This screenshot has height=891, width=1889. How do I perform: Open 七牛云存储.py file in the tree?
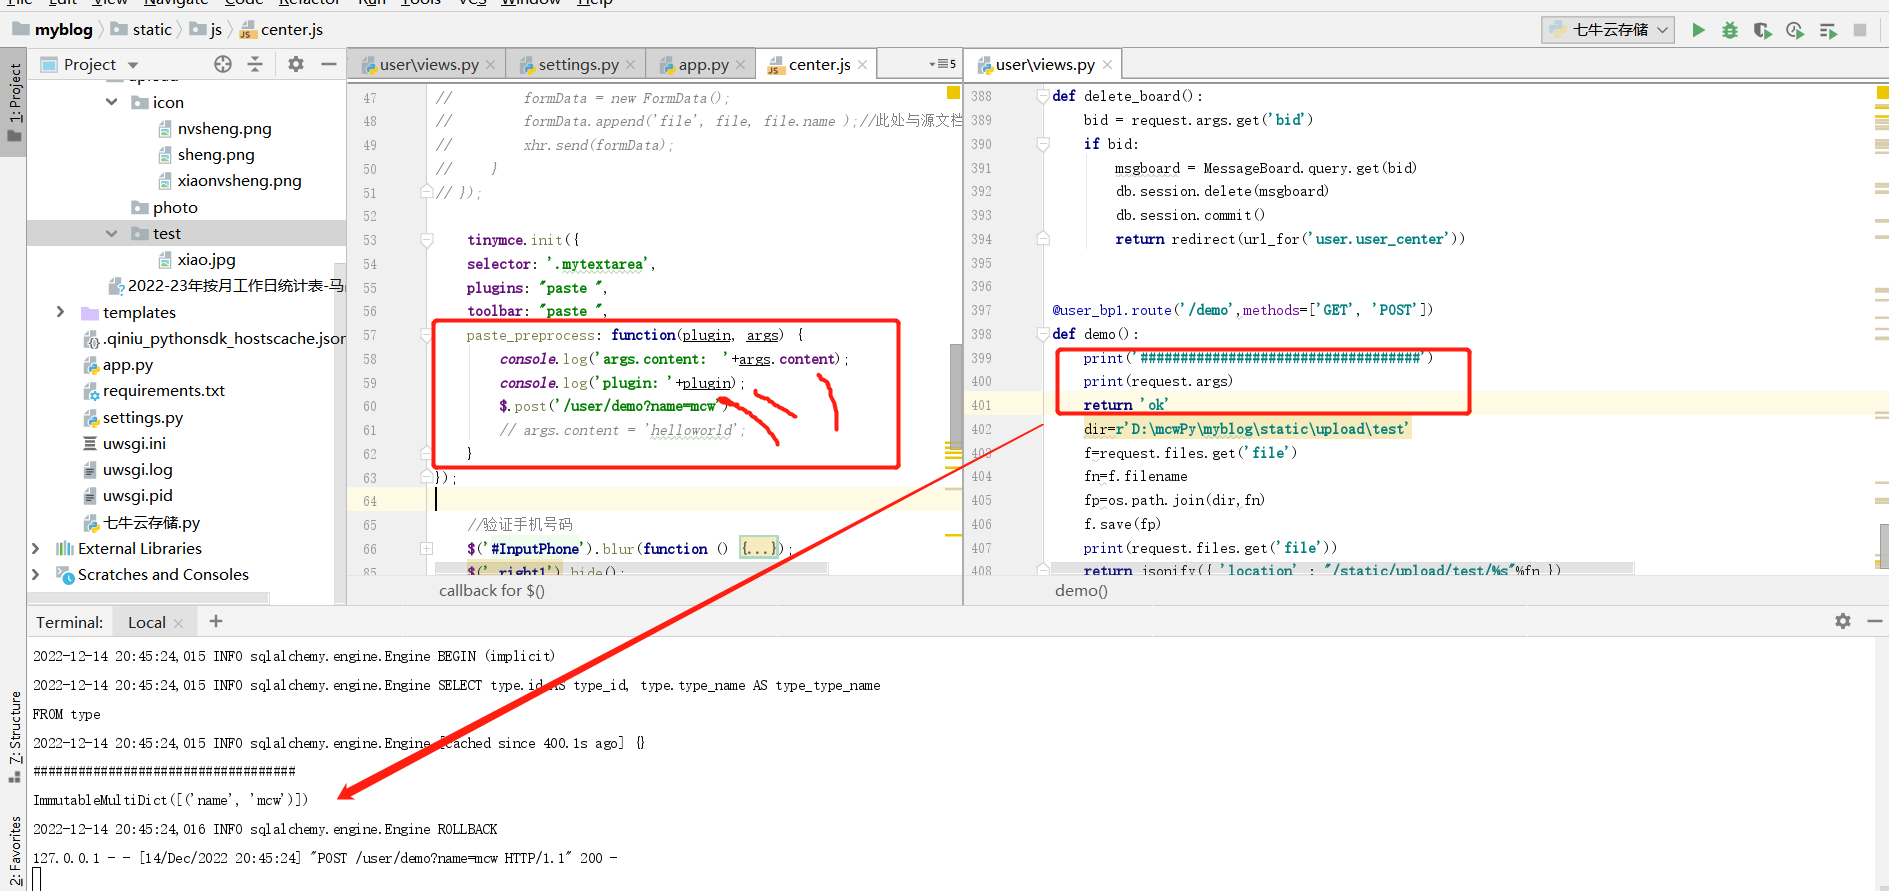tap(151, 522)
